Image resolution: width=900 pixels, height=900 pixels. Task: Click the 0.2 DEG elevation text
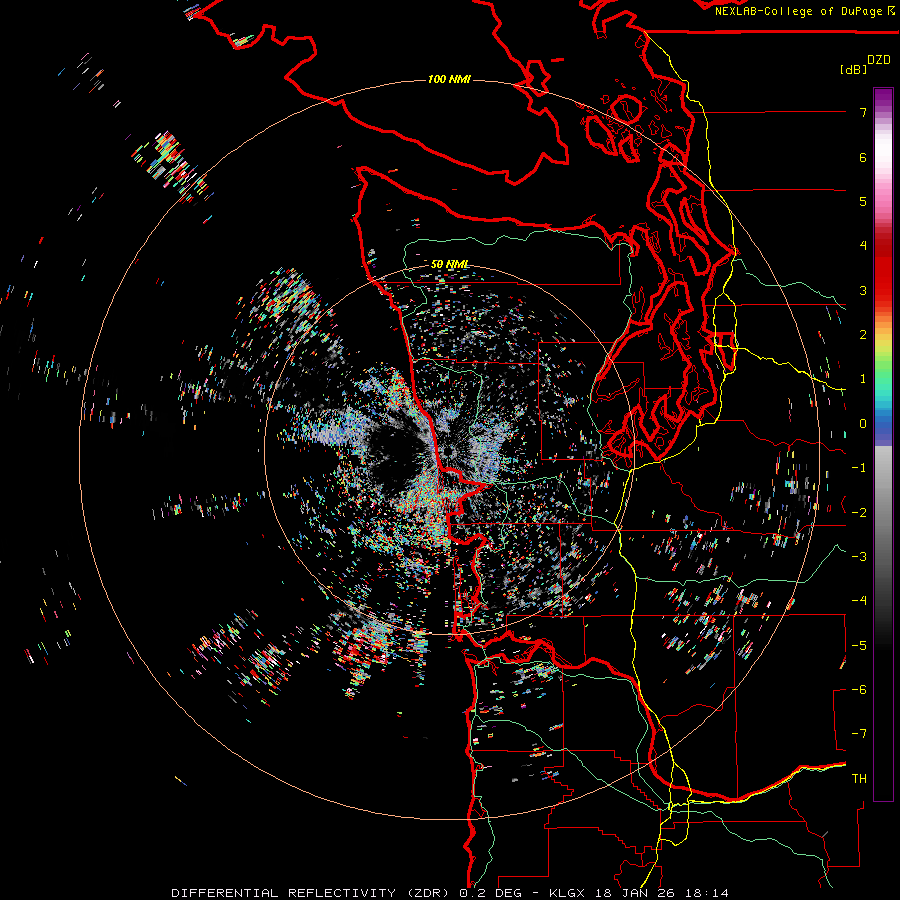click(x=490, y=893)
